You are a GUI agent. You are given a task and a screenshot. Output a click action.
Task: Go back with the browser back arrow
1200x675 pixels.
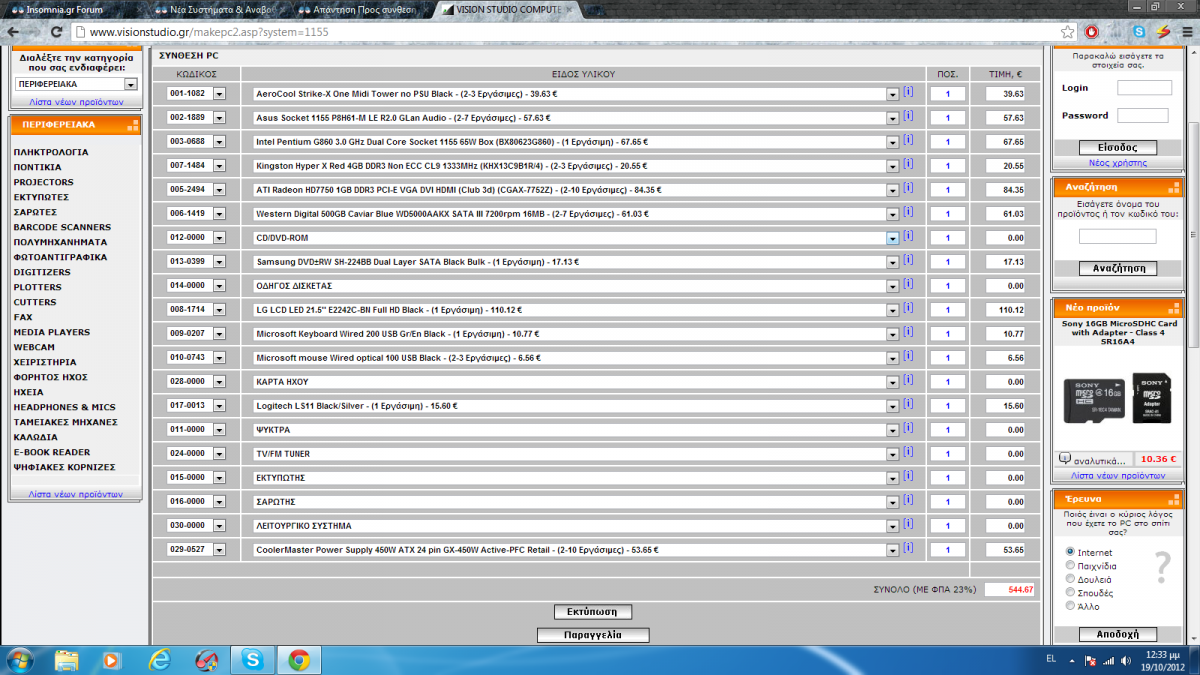pyautogui.click(x=15, y=32)
